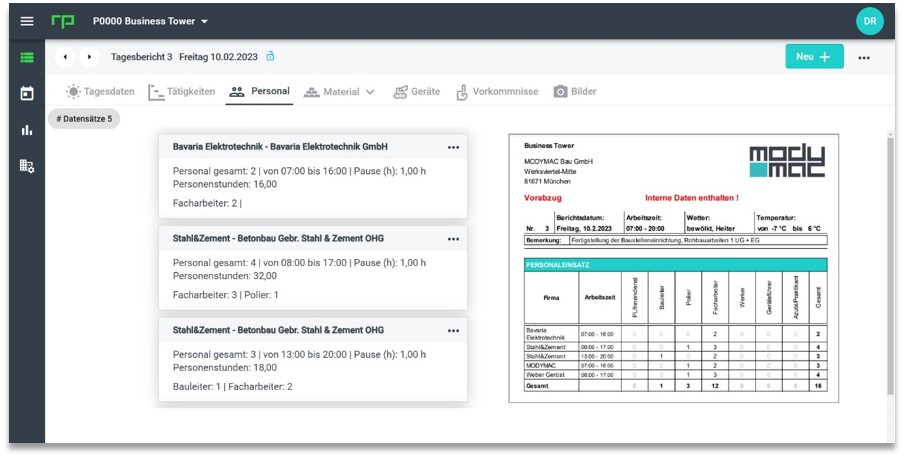The width and height of the screenshot is (904, 458).
Task: Click the green rp logo
Action: (62, 21)
